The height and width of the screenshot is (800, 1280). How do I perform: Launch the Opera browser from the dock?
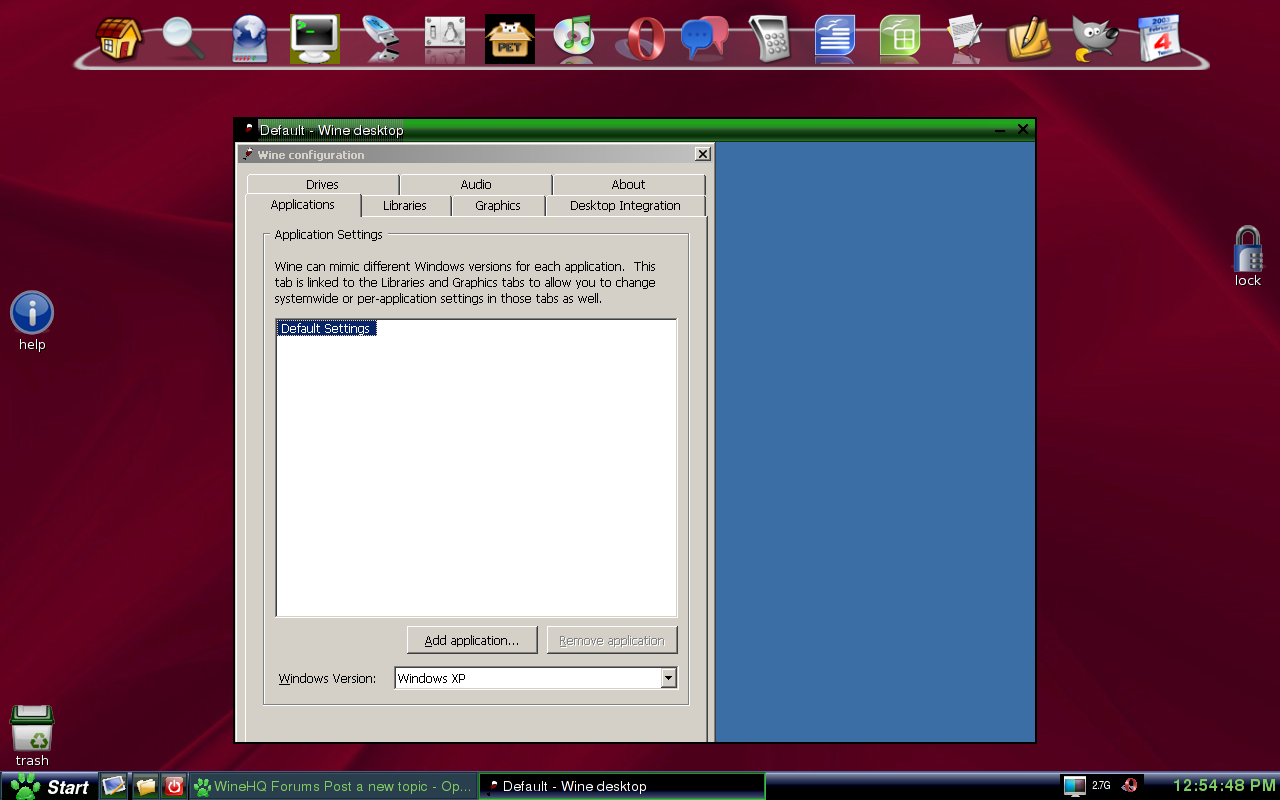tap(640, 39)
